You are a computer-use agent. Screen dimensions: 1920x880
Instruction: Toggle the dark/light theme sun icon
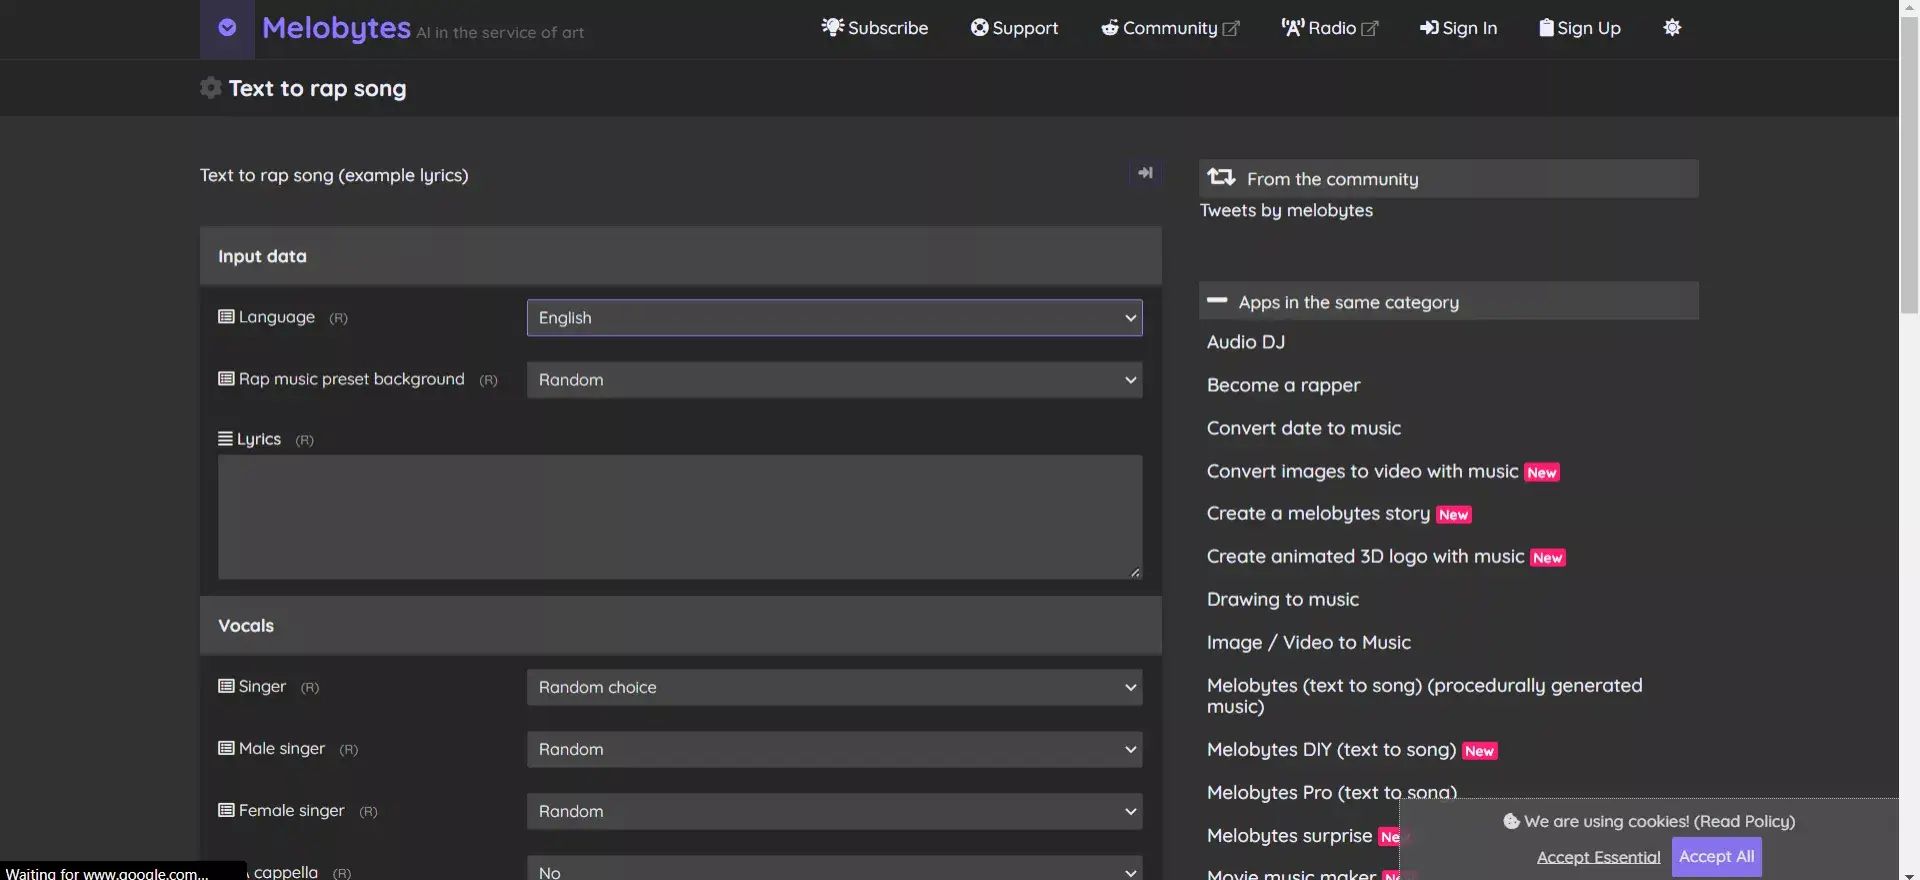(1672, 28)
